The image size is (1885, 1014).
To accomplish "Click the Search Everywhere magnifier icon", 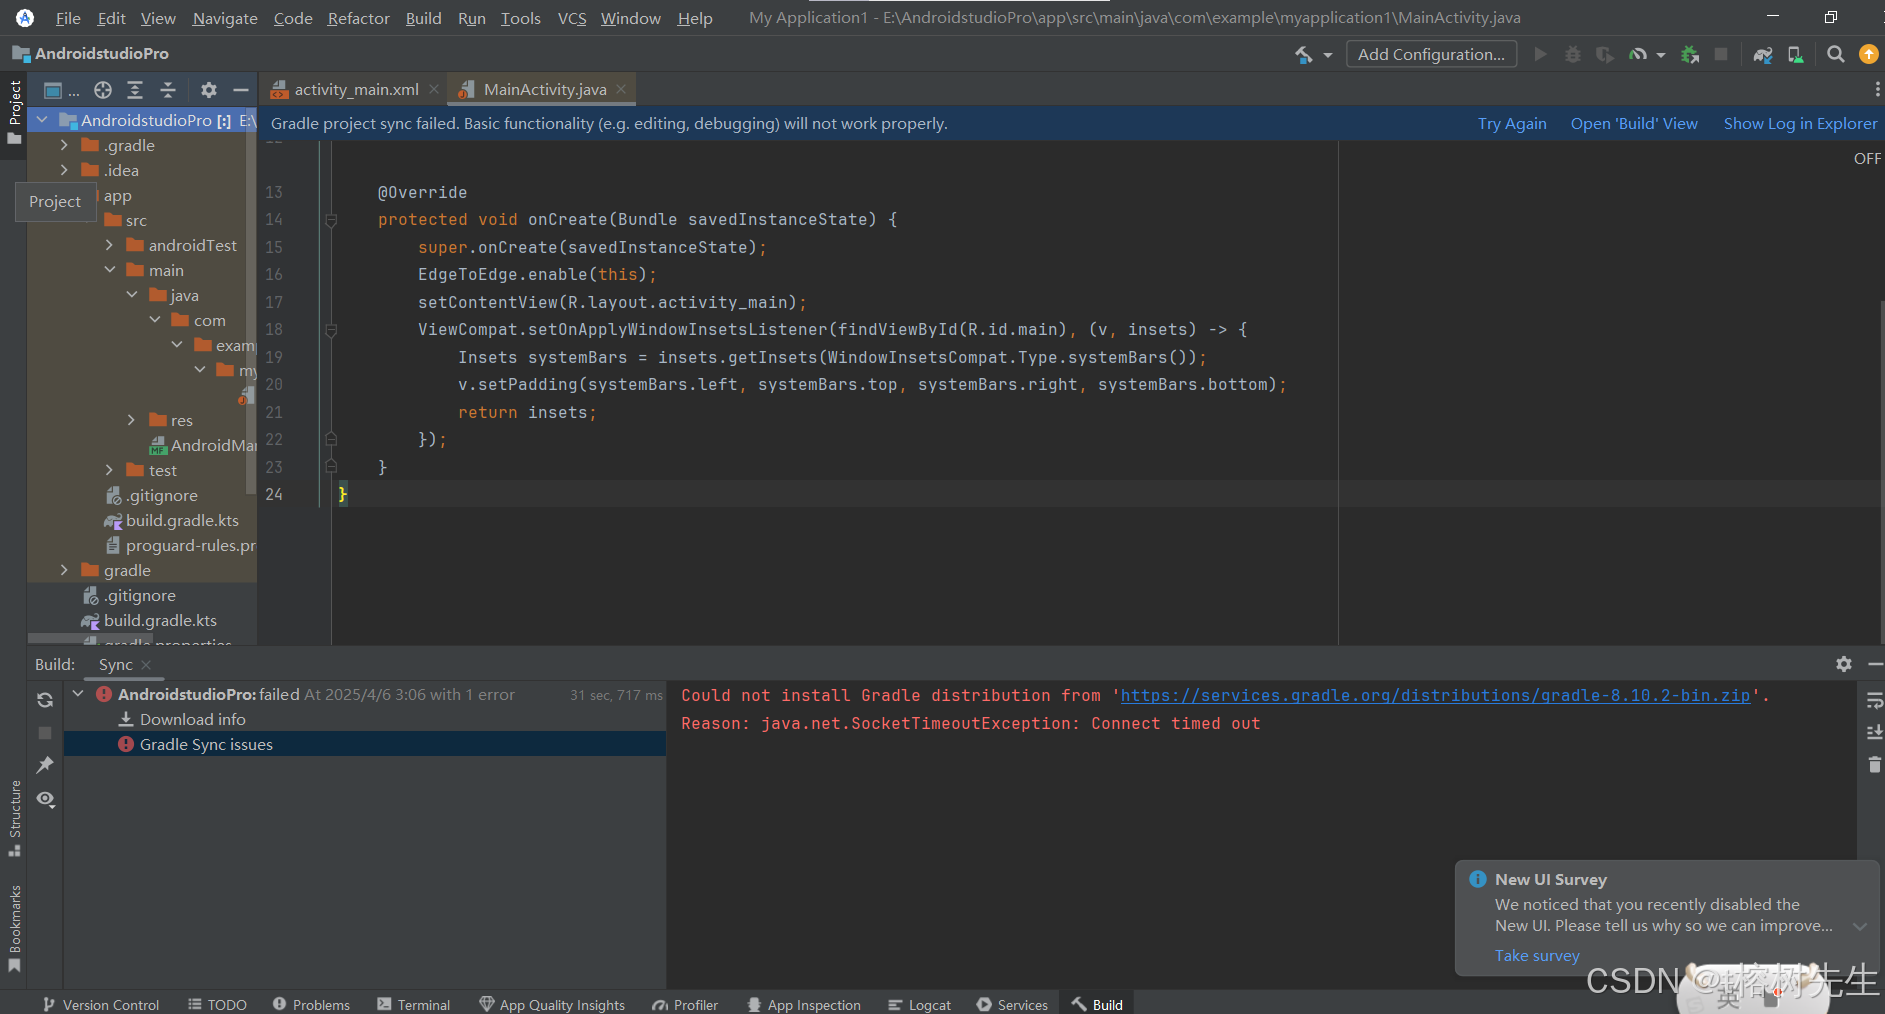I will tap(1836, 55).
